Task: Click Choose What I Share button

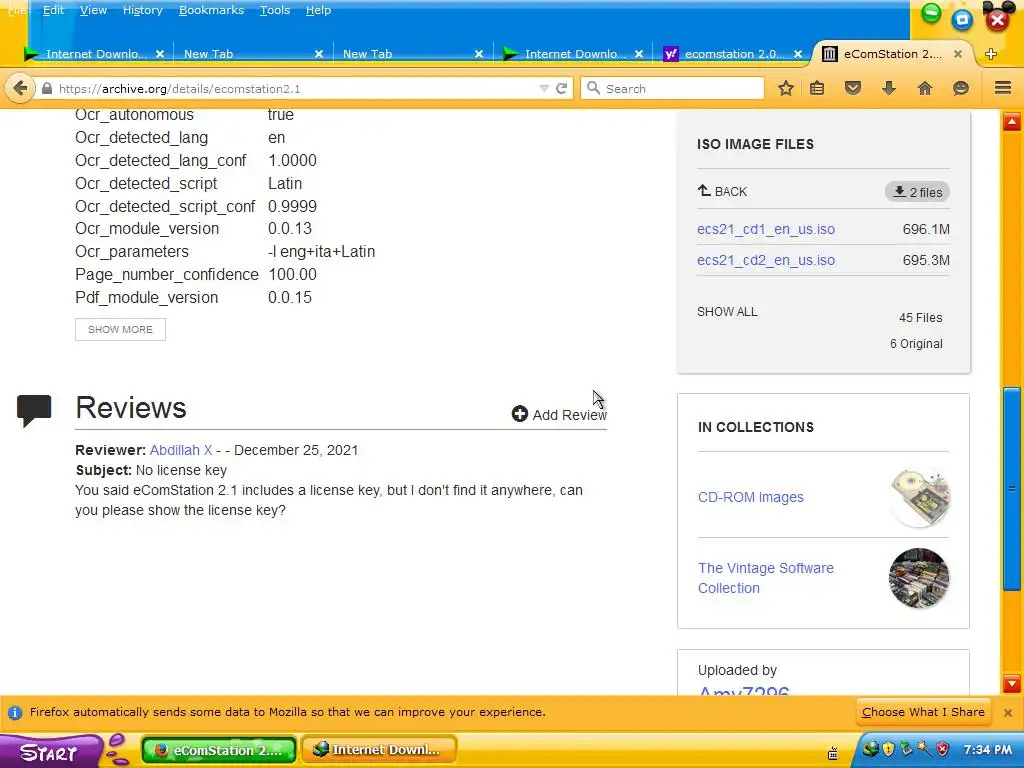Action: coord(923,712)
